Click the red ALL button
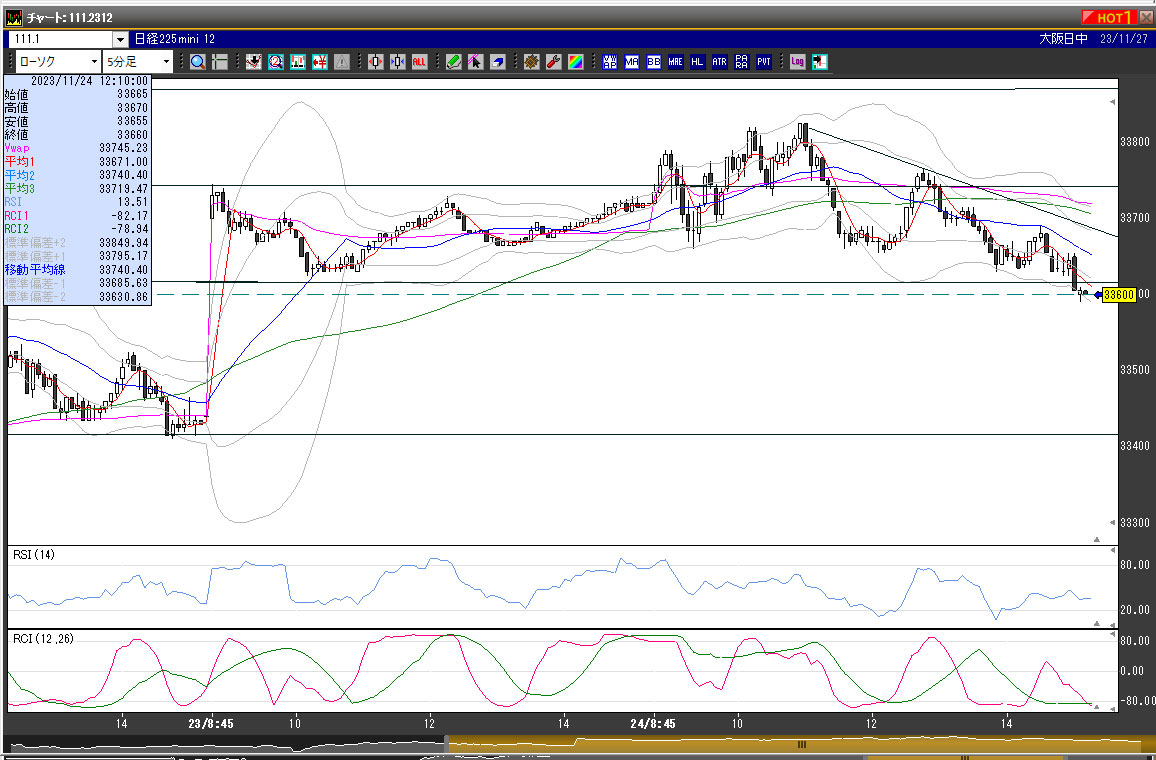Screen dimensions: 1156x760 tap(419, 62)
